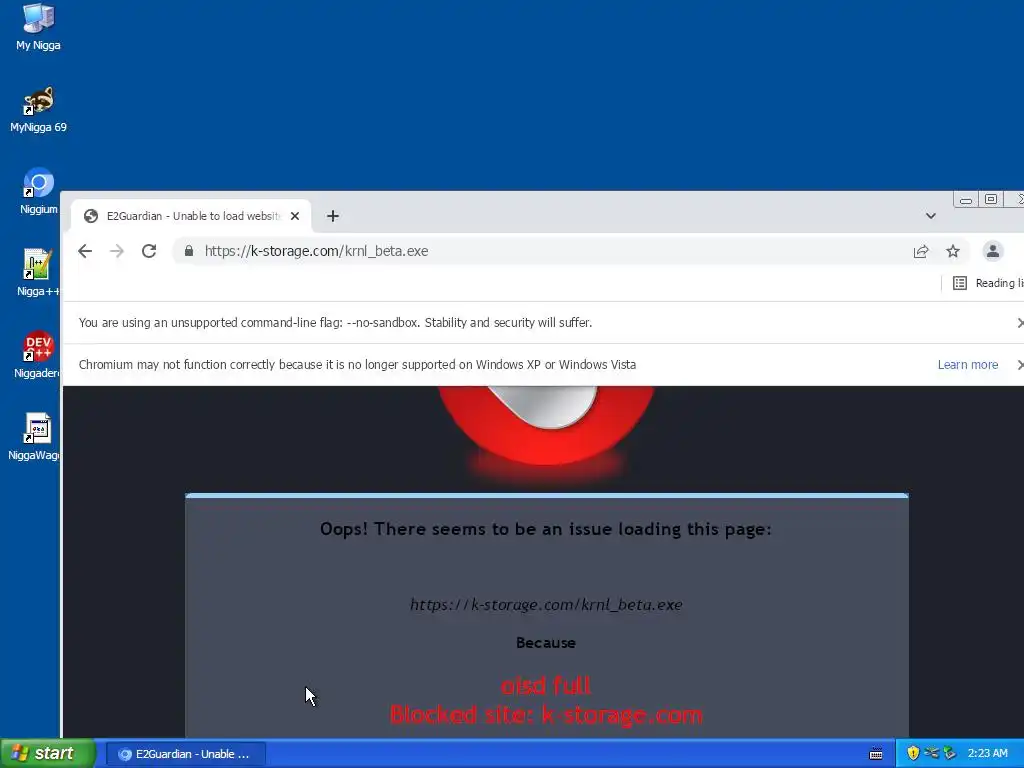Open the Chromium profile avatar menu
The height and width of the screenshot is (768, 1024).
[x=993, y=251]
